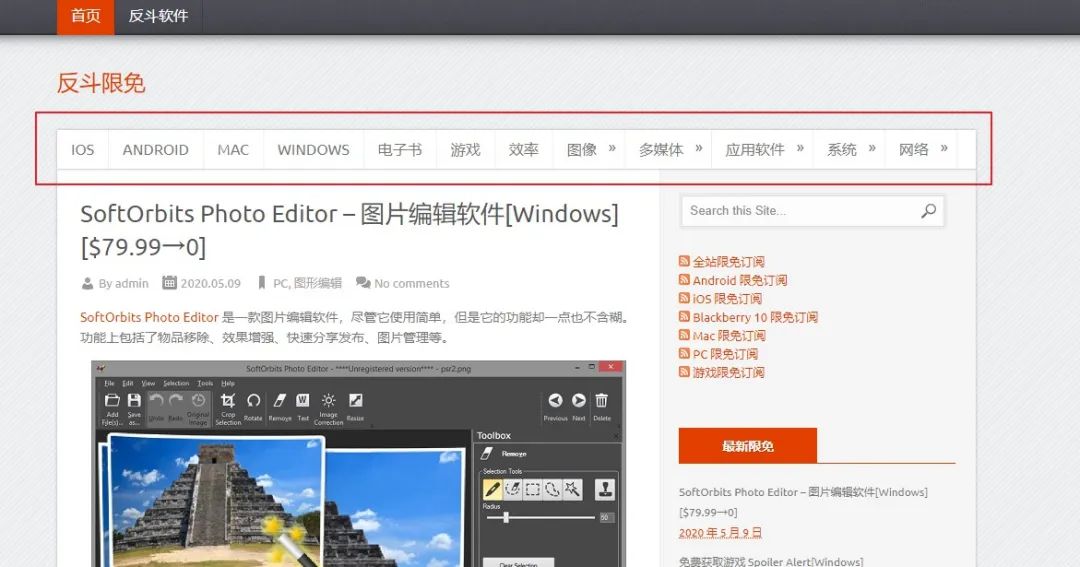The height and width of the screenshot is (567, 1080).
Task: Select 游戏 category in navigation
Action: tap(466, 150)
